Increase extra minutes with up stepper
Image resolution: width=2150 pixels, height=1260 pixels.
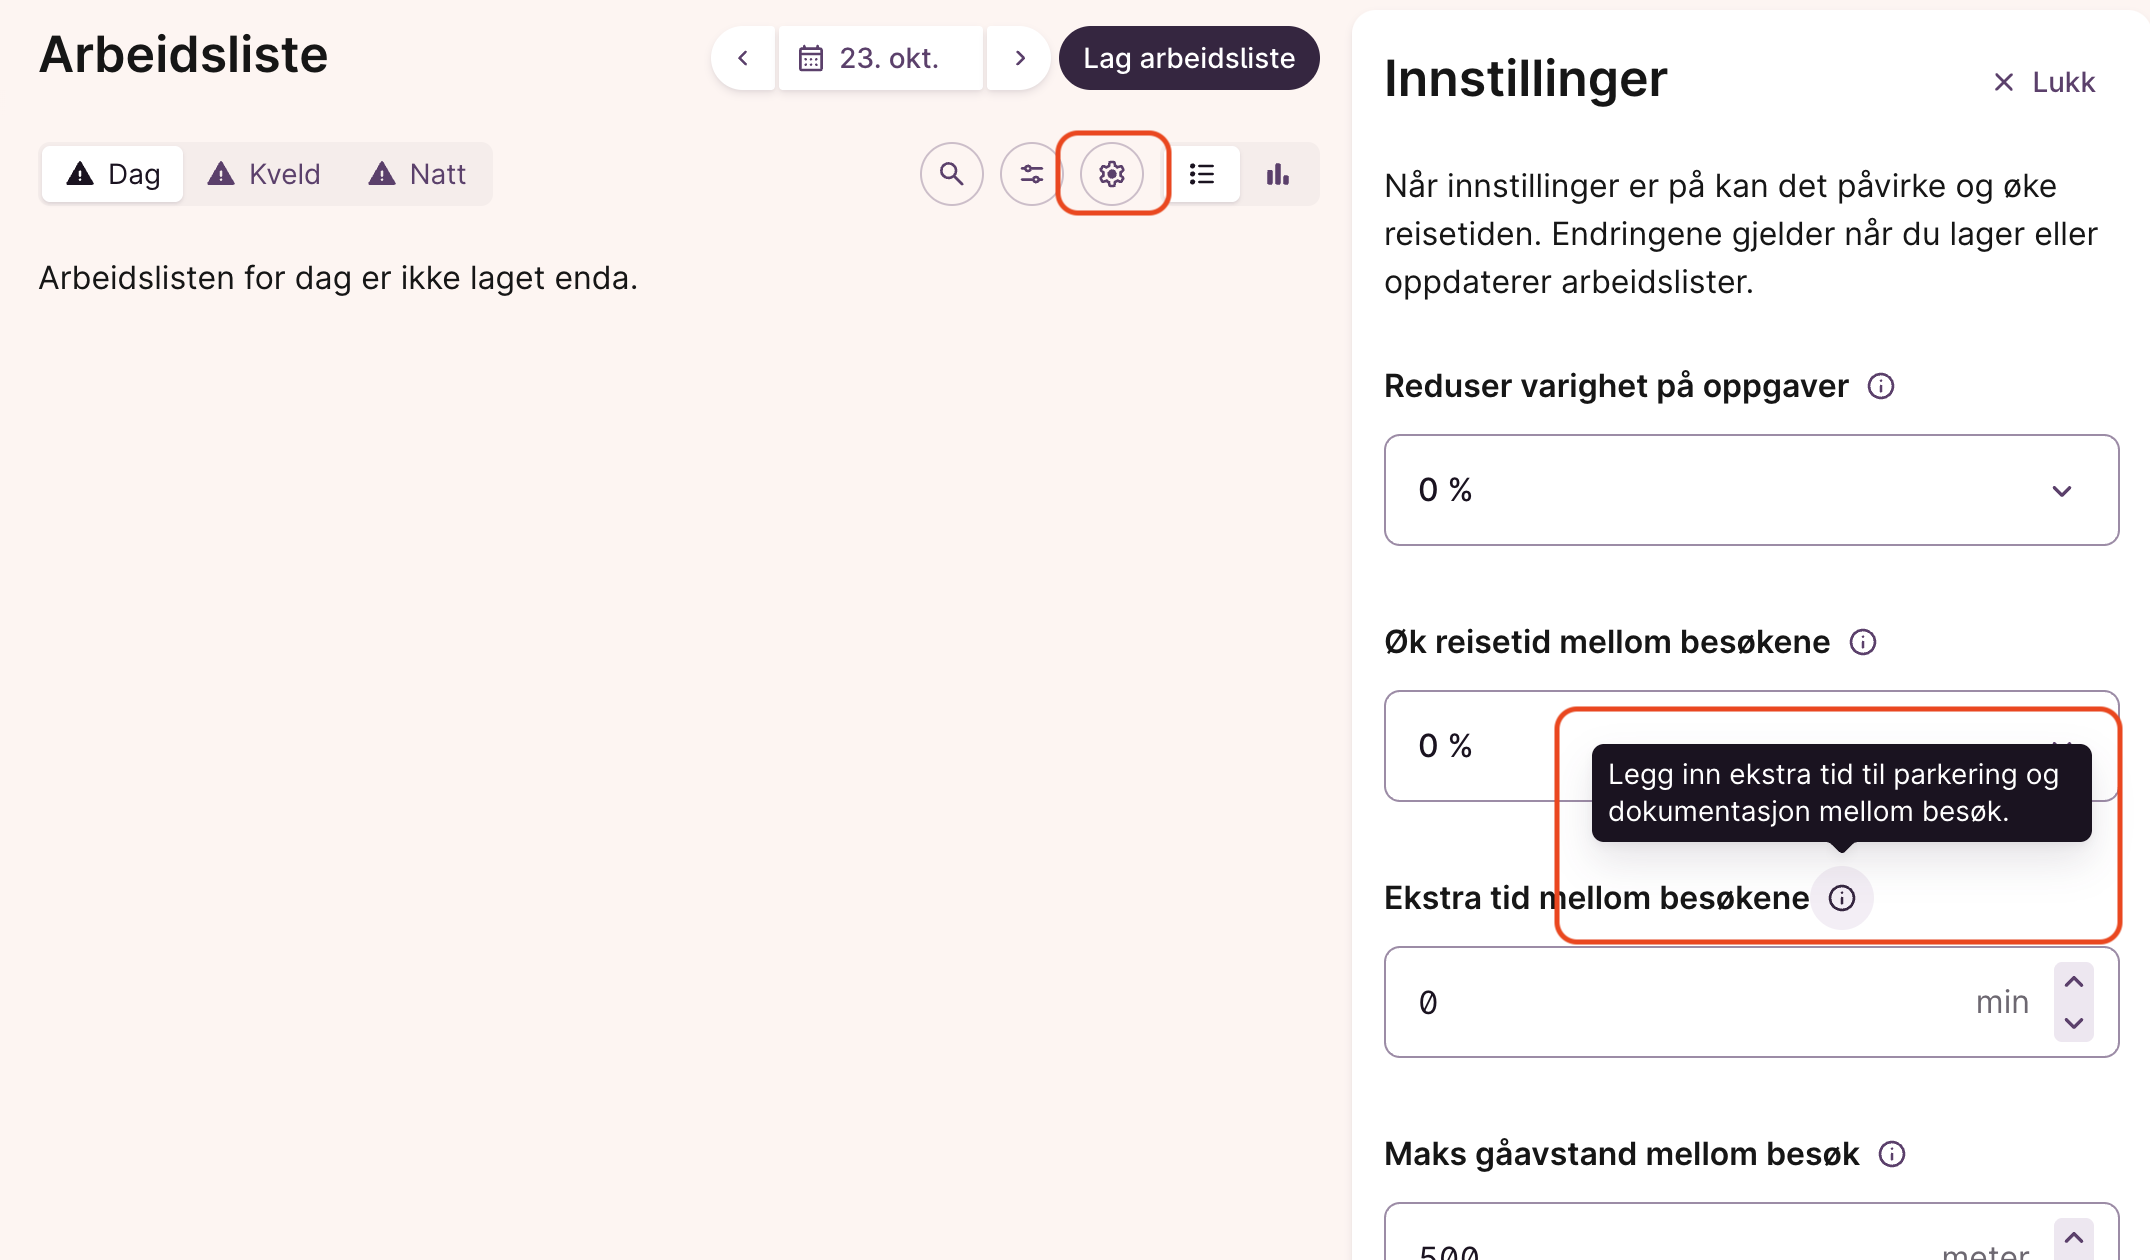pyautogui.click(x=2073, y=982)
